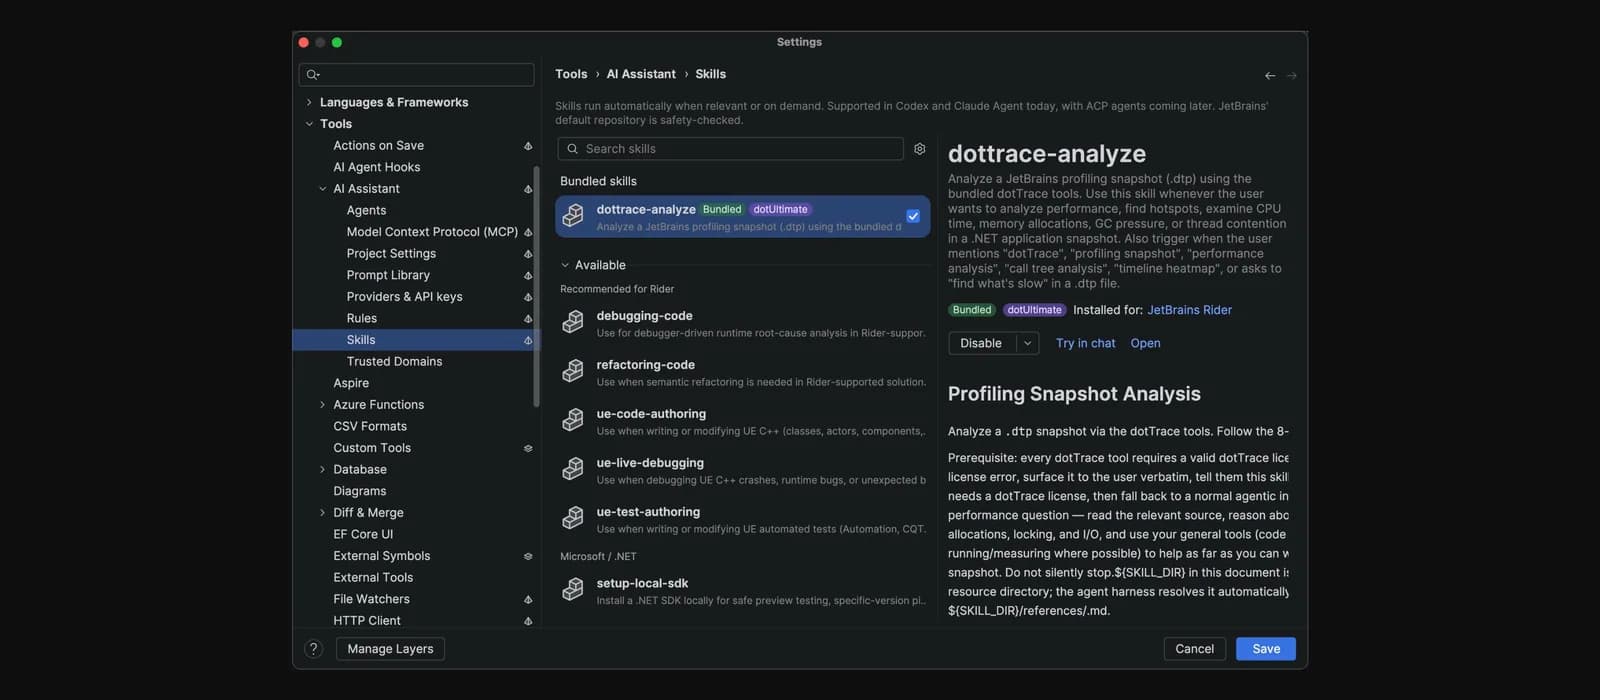Click the layer icon beside Providers & API keys
1600x700 pixels.
[528, 297]
